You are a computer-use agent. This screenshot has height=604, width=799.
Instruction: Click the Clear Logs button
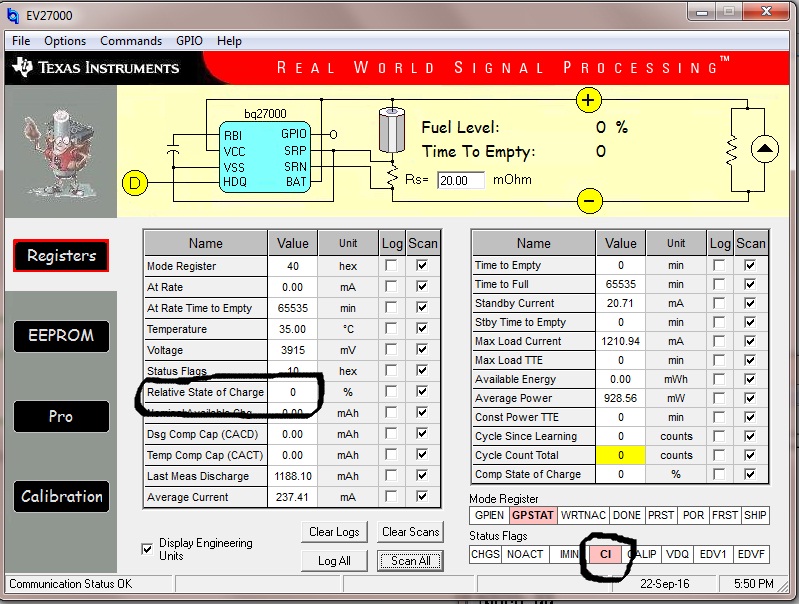click(334, 532)
